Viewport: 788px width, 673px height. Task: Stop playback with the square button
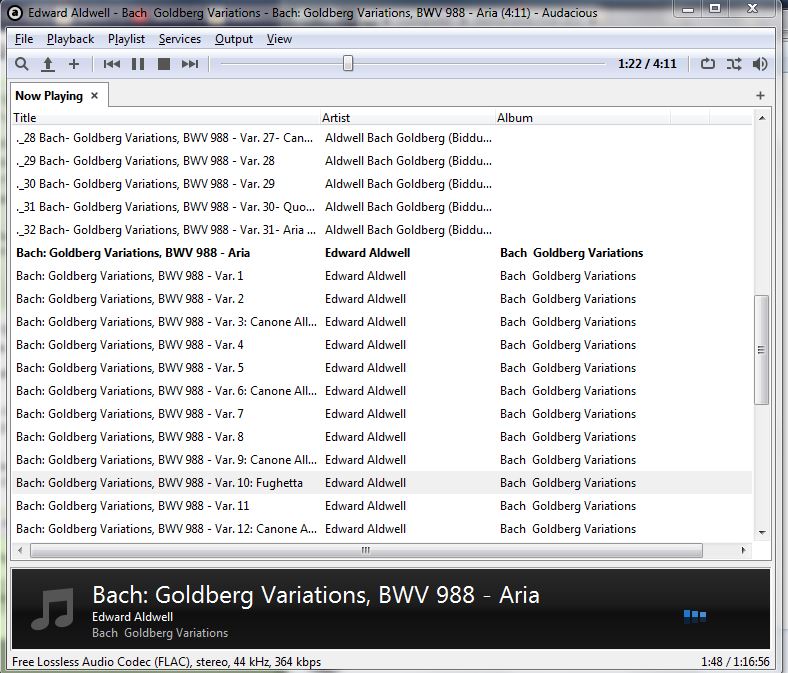tap(164, 64)
